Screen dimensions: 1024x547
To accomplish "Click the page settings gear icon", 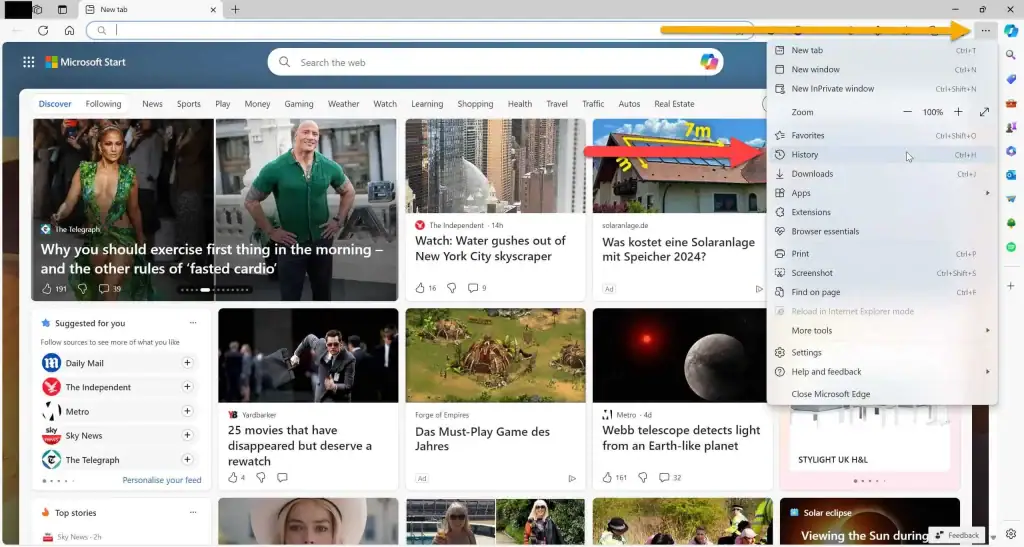I will (1011, 534).
